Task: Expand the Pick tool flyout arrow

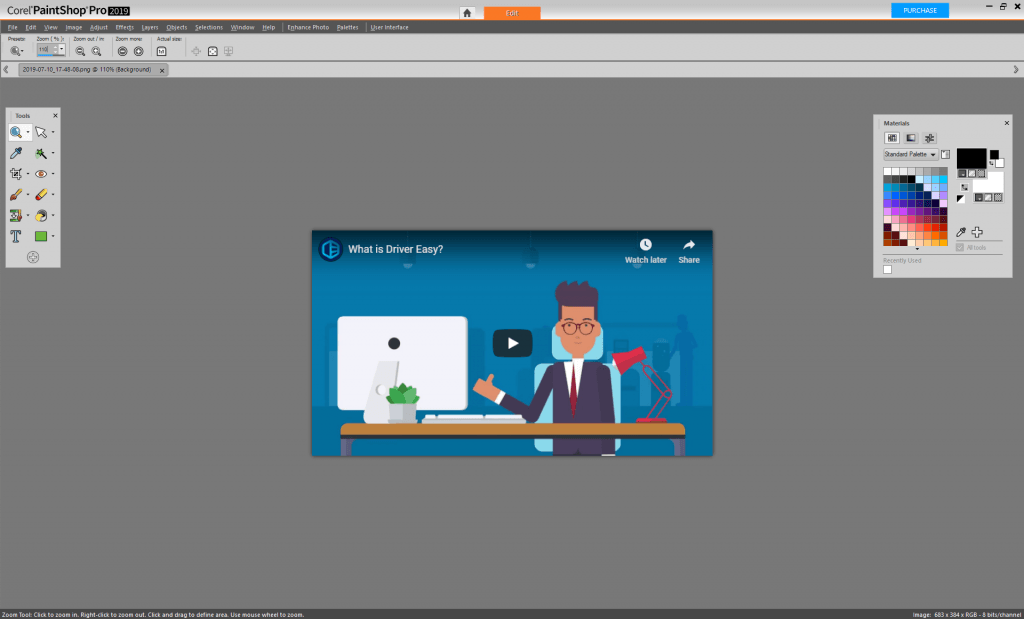Action: (x=53, y=133)
